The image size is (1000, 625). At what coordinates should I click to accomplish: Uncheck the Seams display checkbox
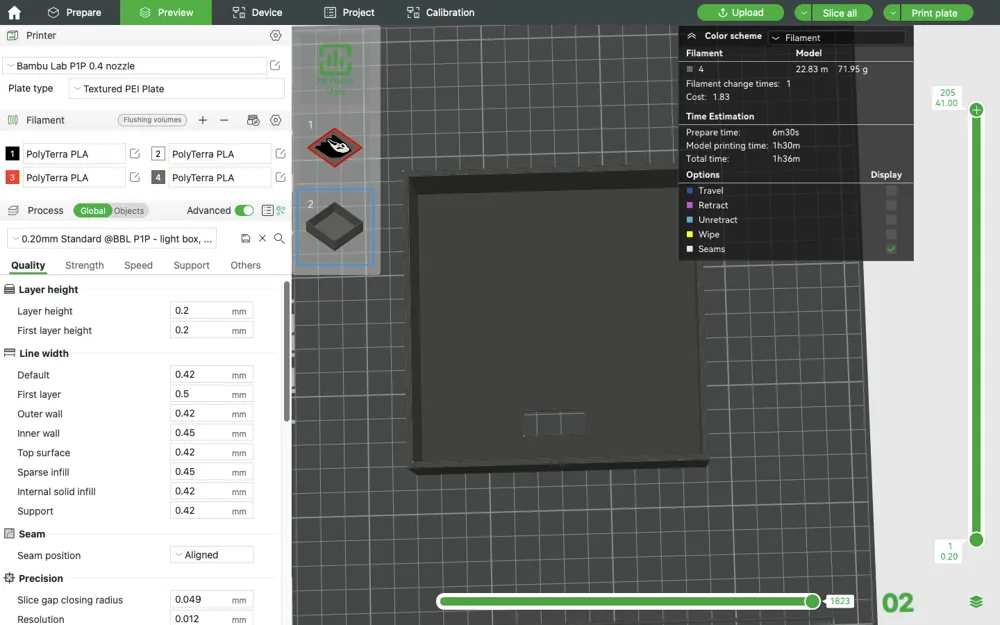click(x=891, y=249)
